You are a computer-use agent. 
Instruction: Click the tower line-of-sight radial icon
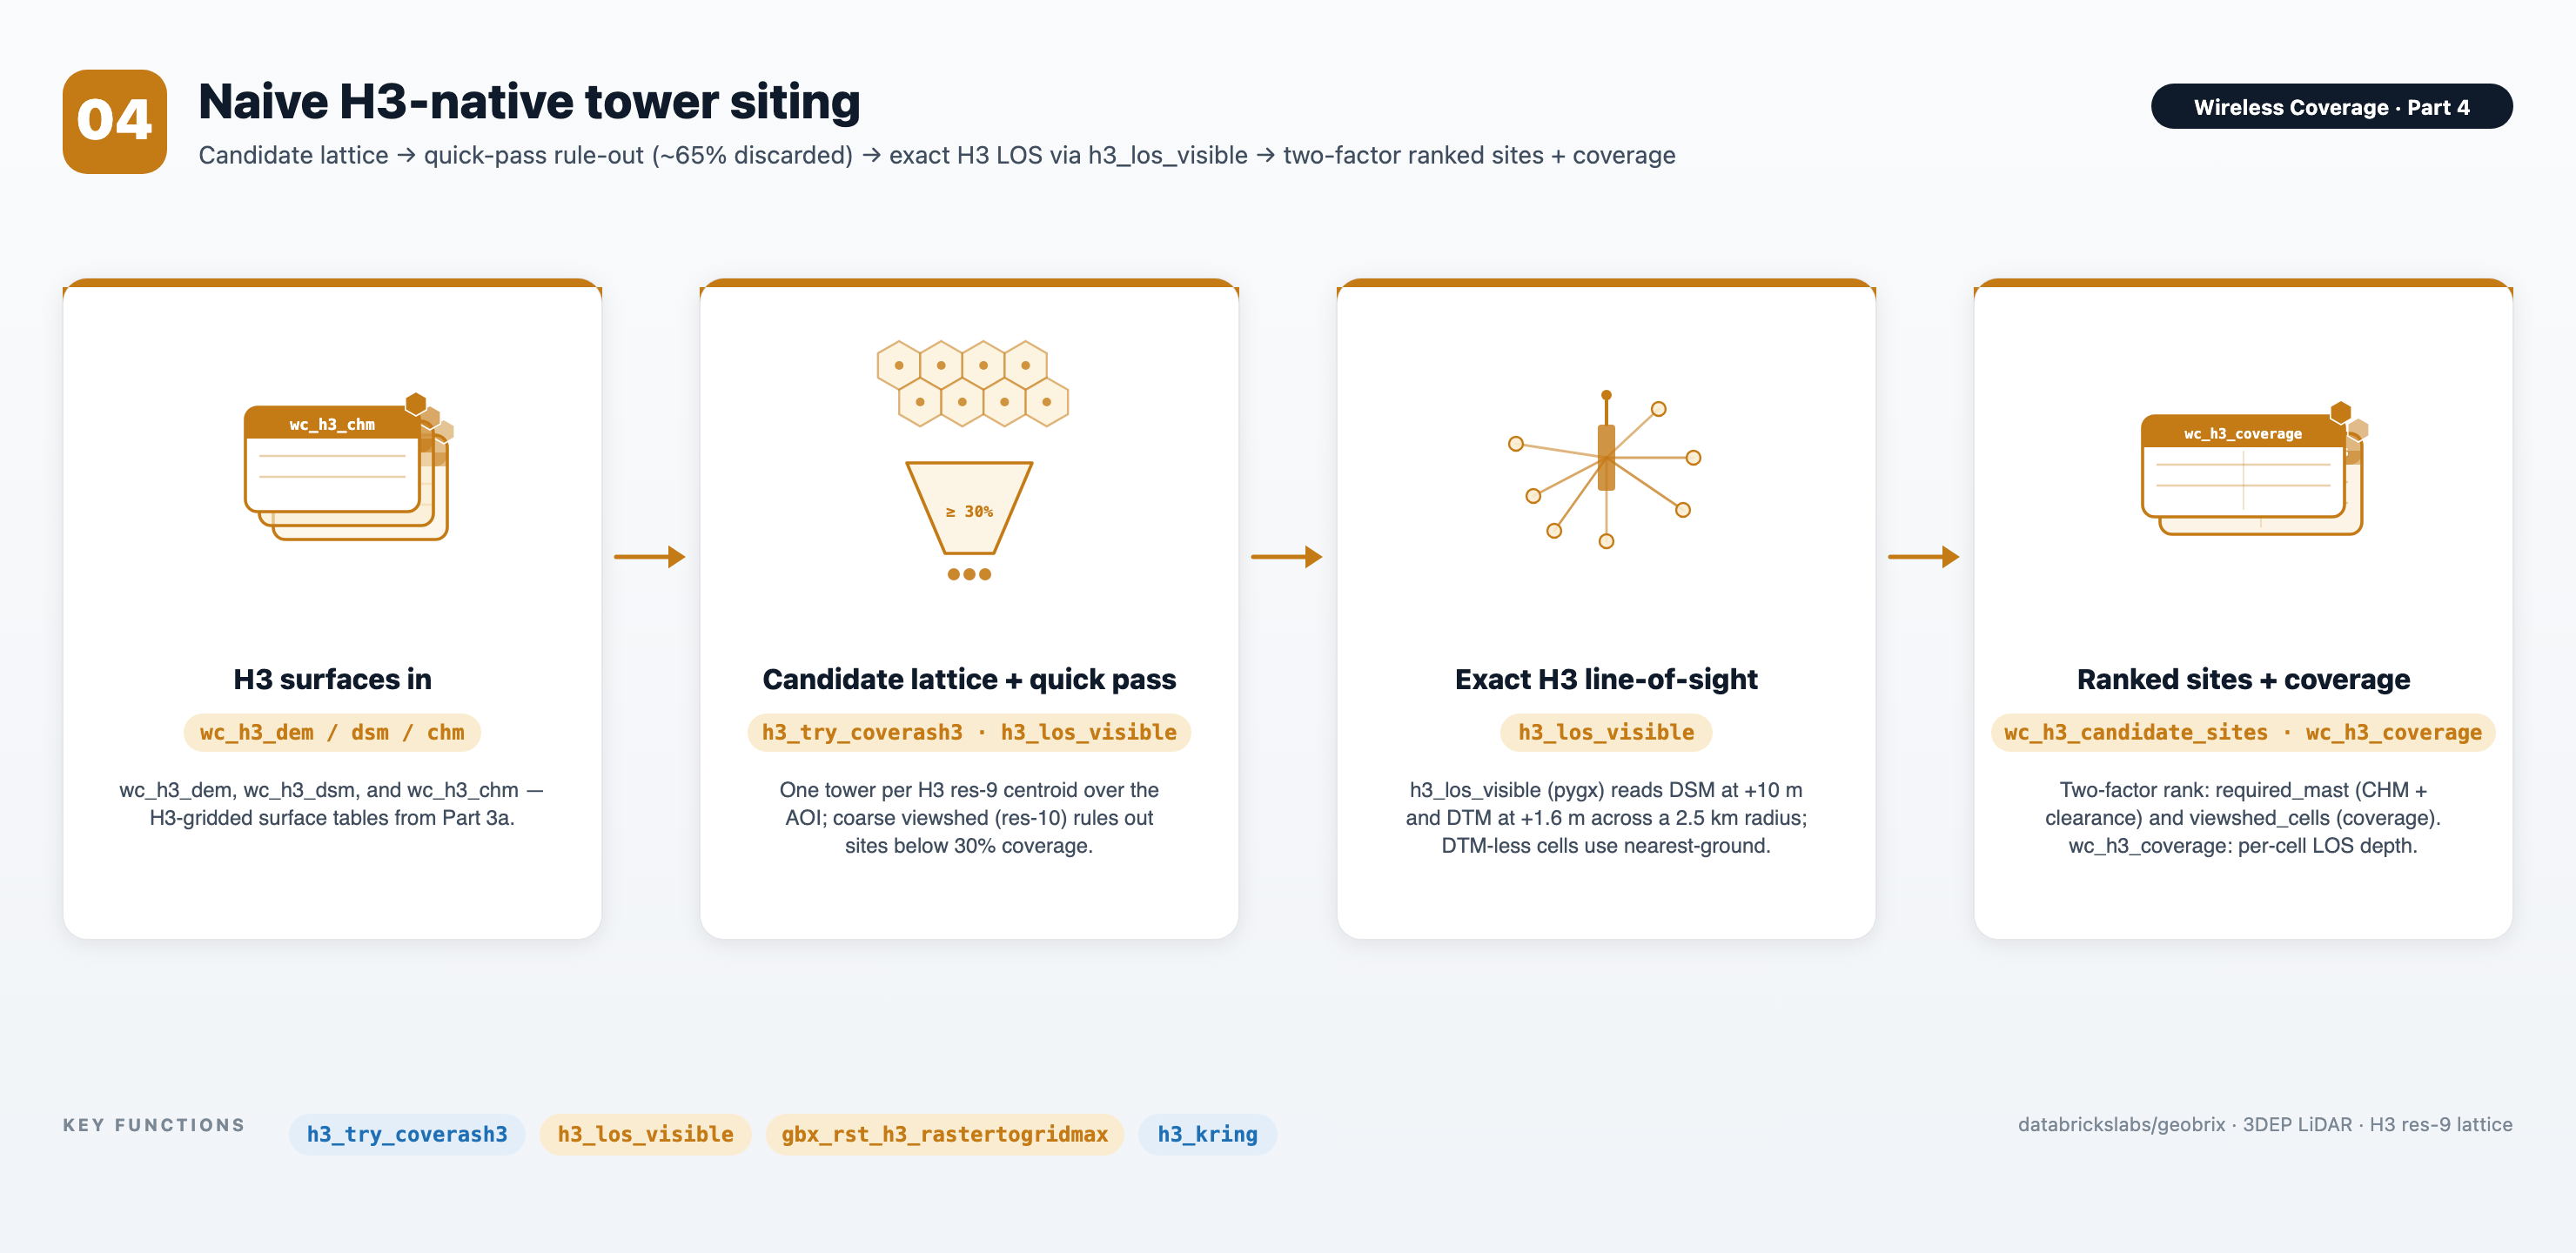click(1606, 469)
